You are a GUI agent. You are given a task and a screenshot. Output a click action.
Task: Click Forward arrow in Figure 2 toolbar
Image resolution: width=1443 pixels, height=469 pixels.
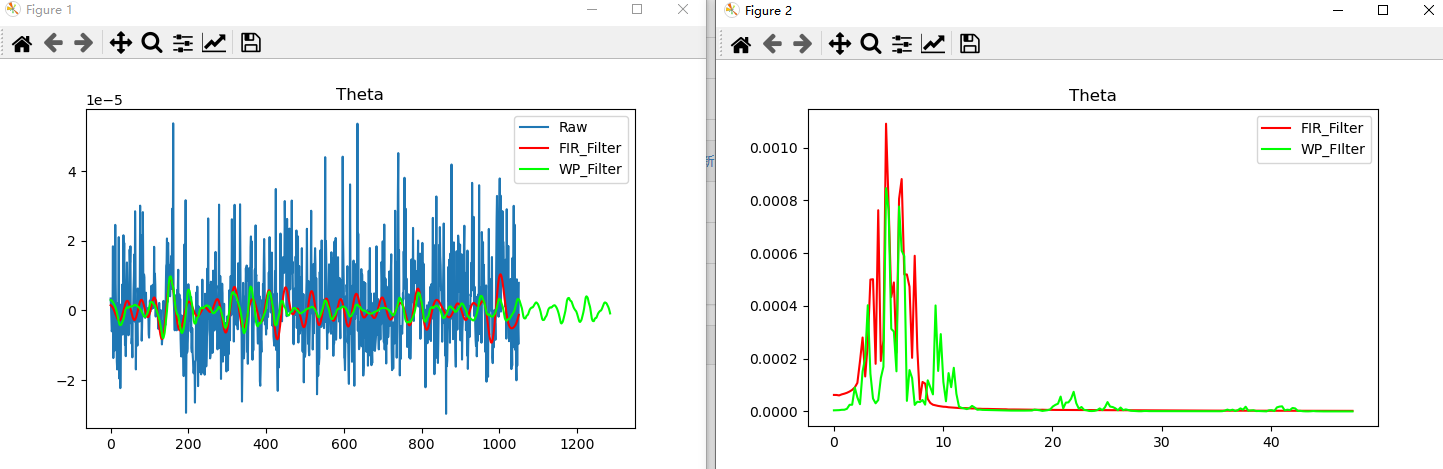(803, 44)
